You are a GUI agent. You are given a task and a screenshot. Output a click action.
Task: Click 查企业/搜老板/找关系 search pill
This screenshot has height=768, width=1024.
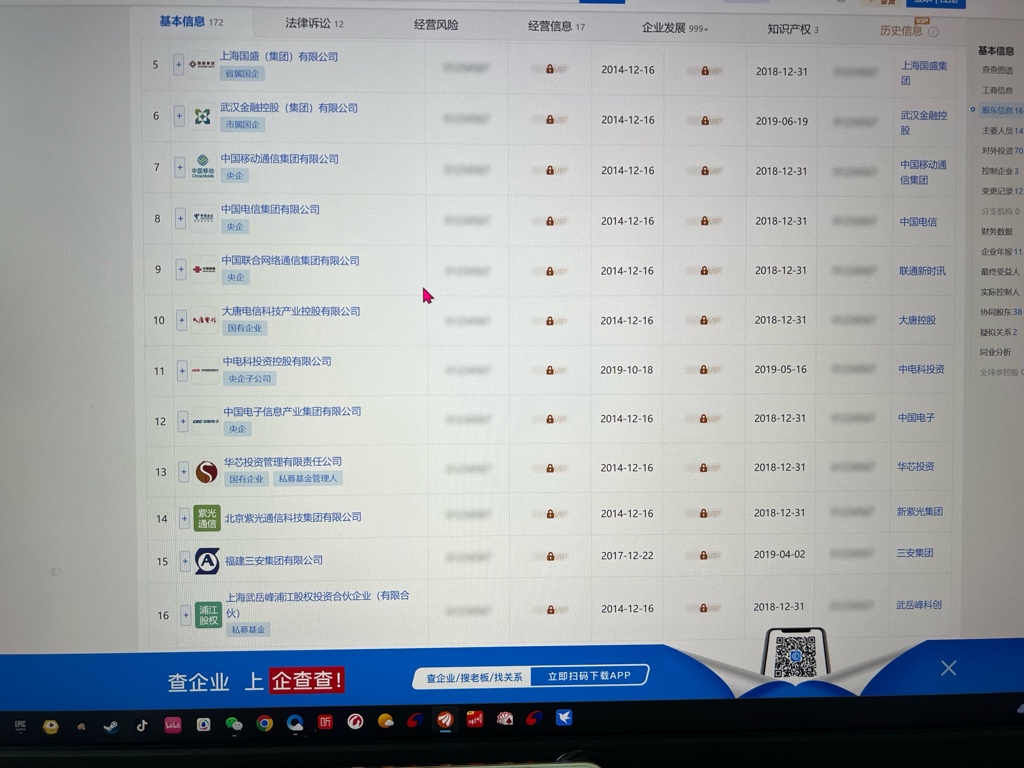coord(474,678)
